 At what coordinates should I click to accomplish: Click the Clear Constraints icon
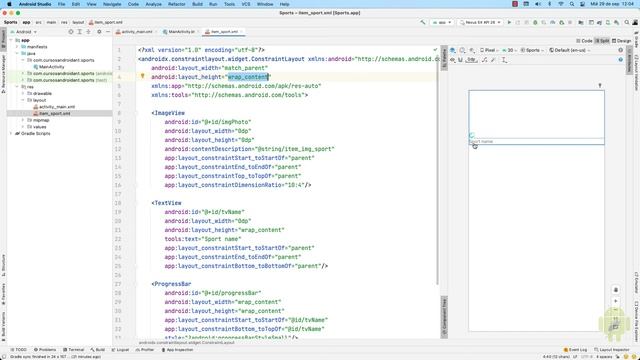[484, 60]
